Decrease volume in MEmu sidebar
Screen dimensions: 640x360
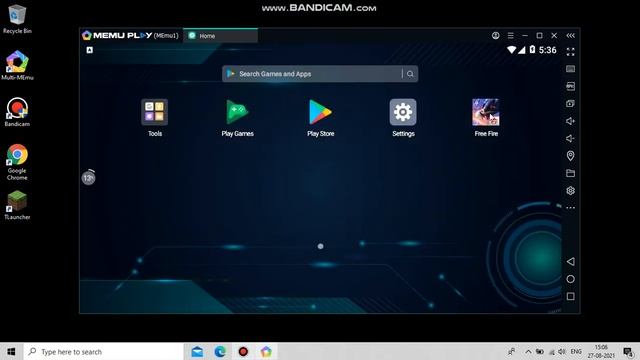tap(571, 138)
